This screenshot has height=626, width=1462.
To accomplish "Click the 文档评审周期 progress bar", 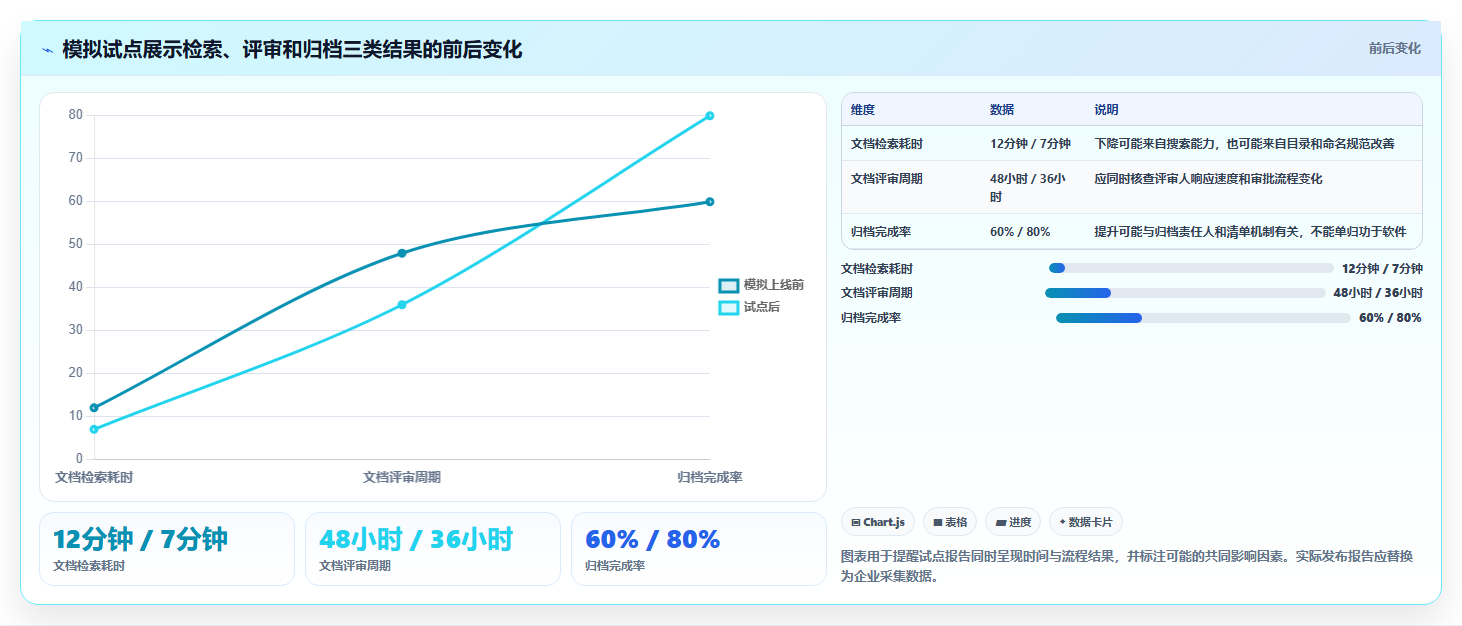I will (x=1185, y=293).
